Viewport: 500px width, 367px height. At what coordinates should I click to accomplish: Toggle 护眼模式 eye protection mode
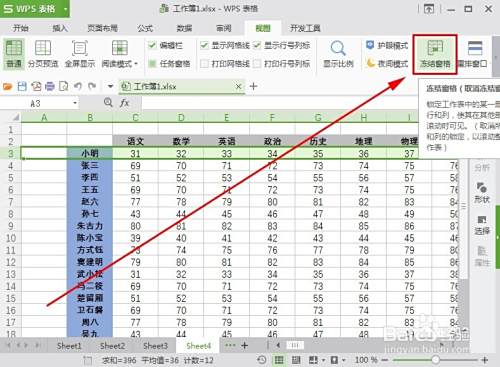(x=387, y=45)
